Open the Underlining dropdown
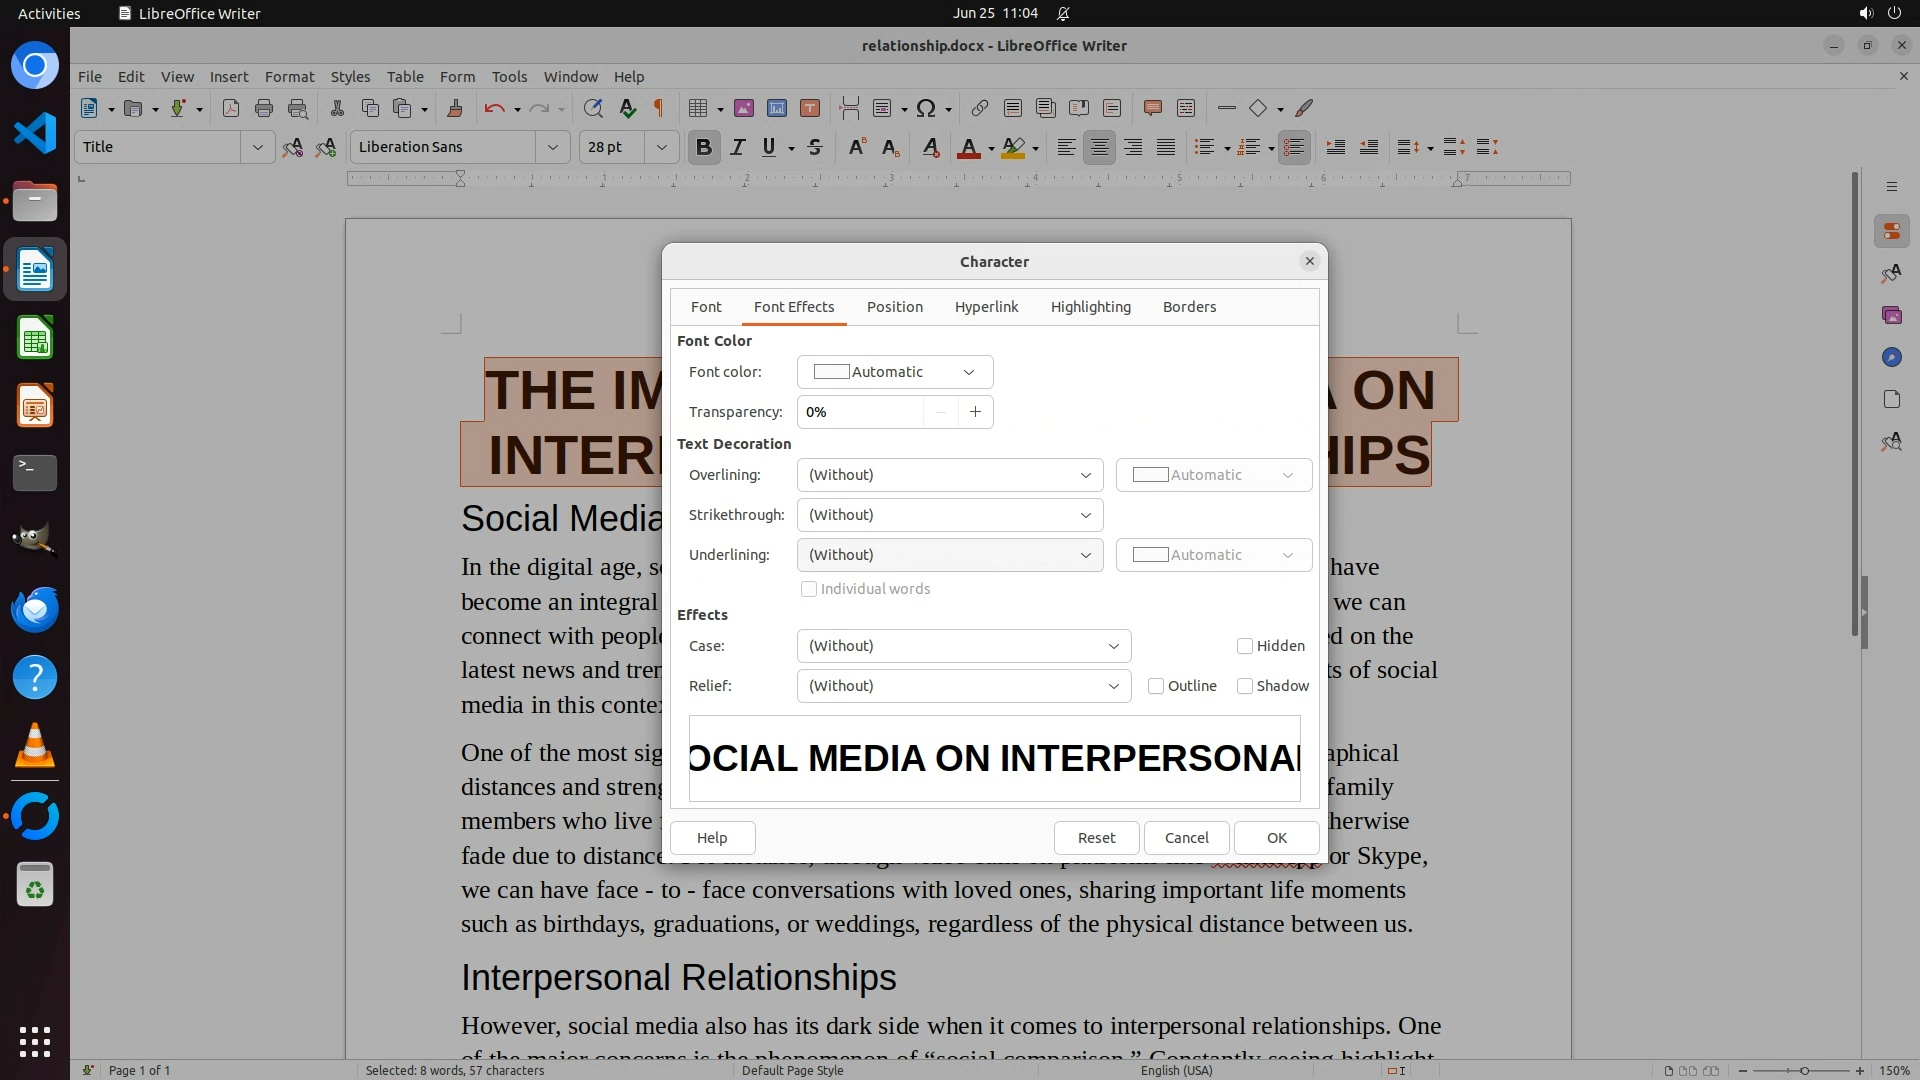Screen dimensions: 1920x1080 click(949, 555)
